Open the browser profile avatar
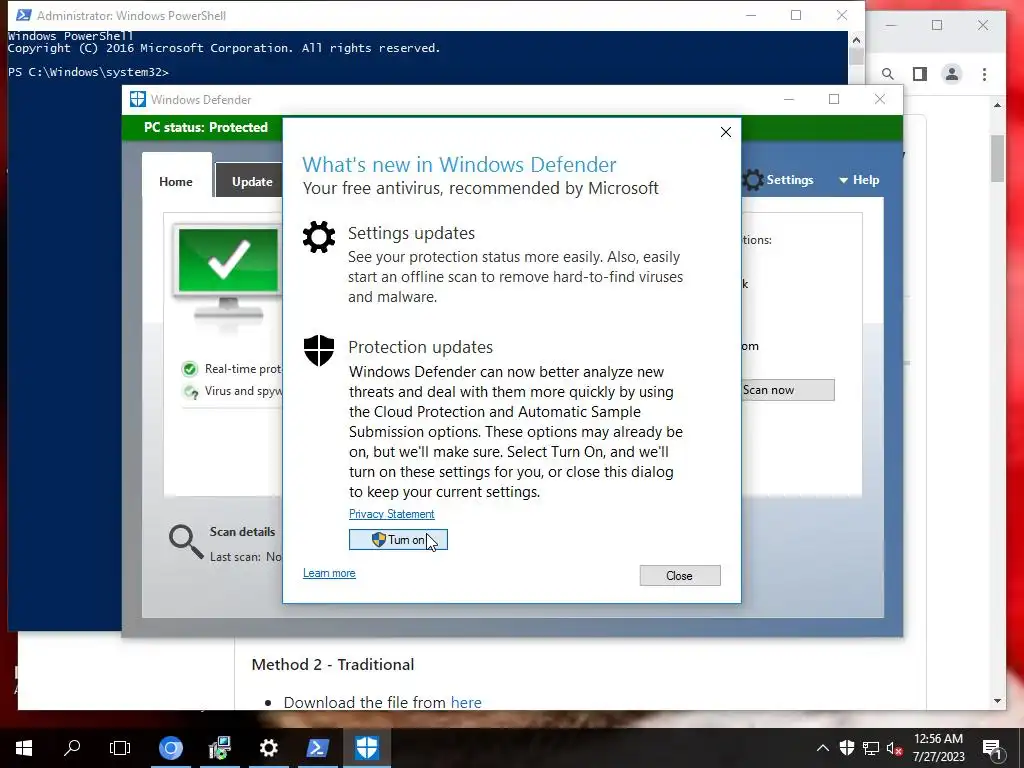This screenshot has height=768, width=1024. (x=952, y=74)
